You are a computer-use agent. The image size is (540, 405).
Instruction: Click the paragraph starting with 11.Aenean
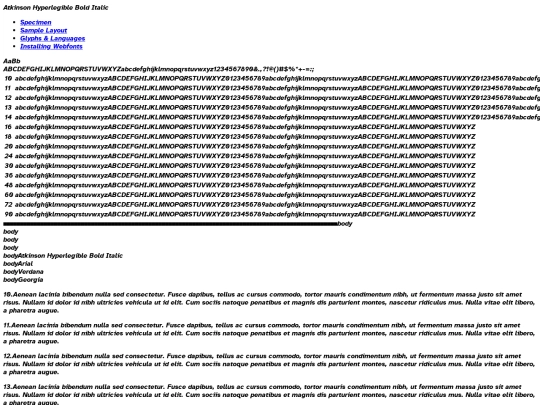point(269,333)
